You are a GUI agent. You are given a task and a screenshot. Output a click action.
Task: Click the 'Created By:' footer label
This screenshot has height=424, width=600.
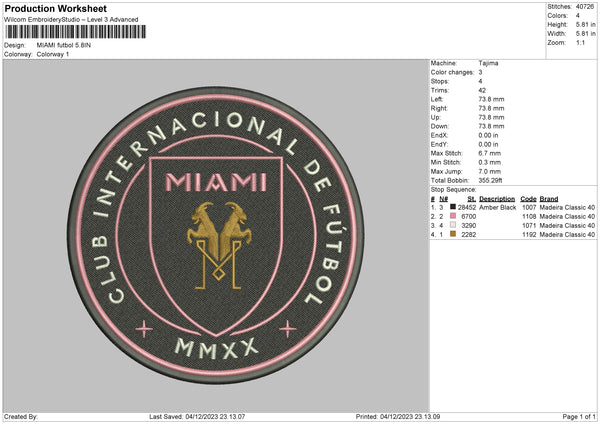21,417
